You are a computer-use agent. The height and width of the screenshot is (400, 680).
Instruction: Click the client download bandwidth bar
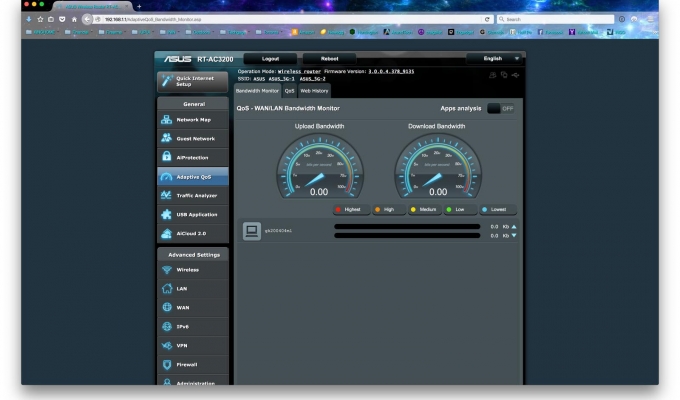(x=407, y=236)
